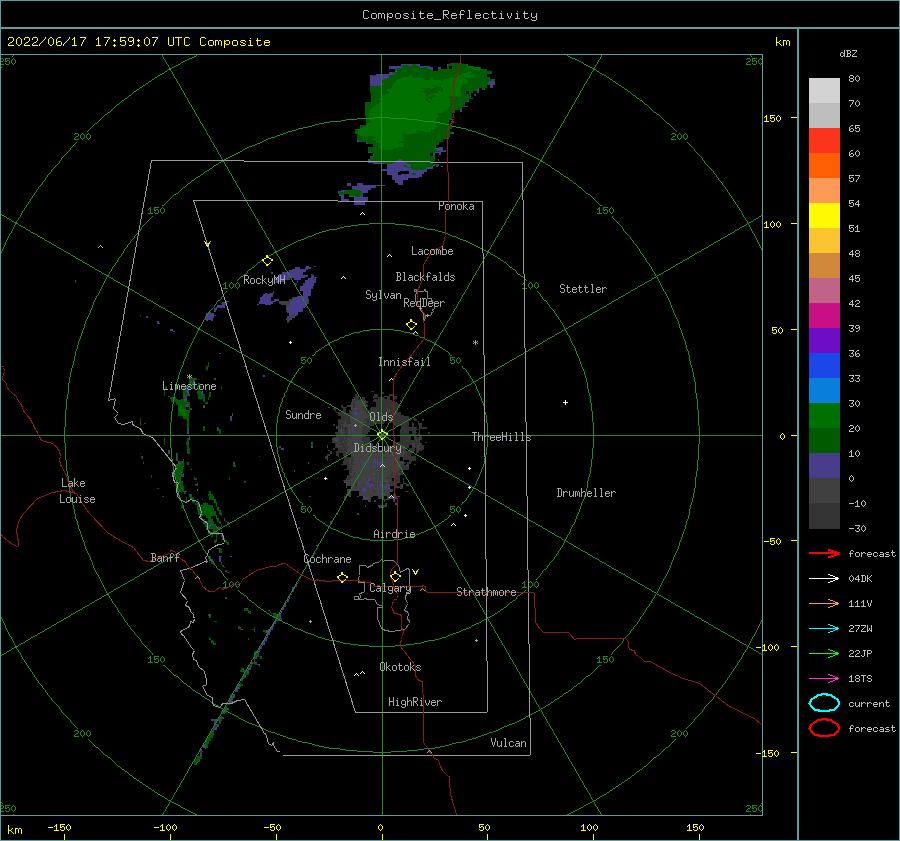Pick the red 60–65 dBZ color swatch
The width and height of the screenshot is (900, 841).
pyautogui.click(x=824, y=140)
